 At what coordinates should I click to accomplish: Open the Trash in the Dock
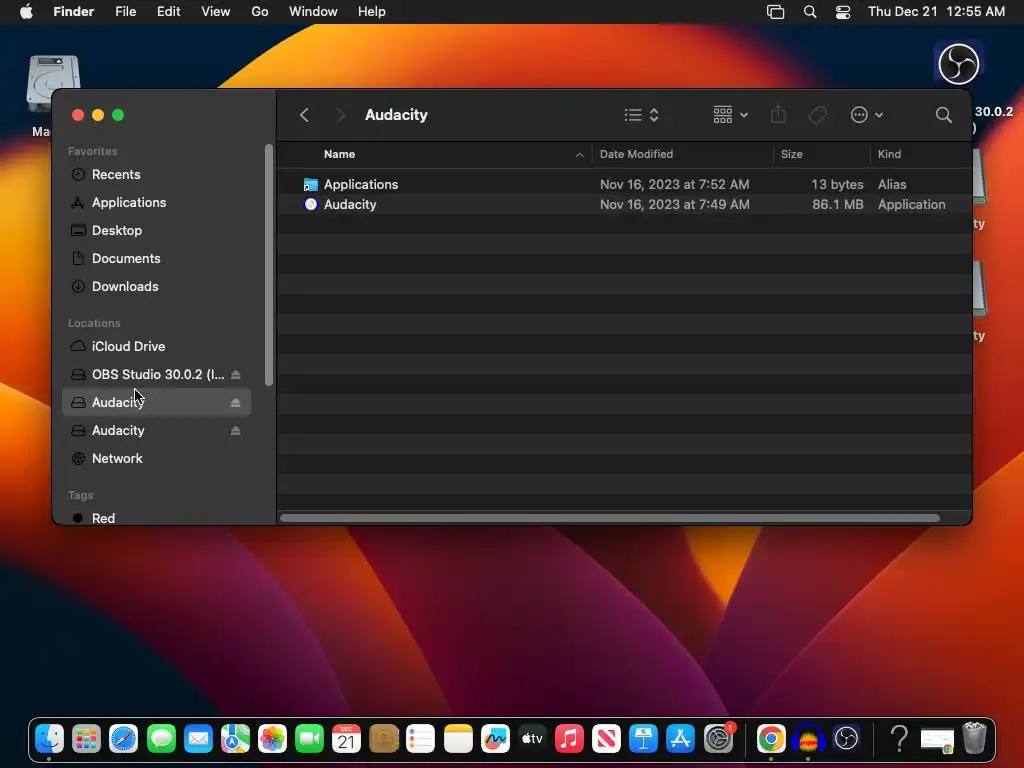click(x=974, y=738)
